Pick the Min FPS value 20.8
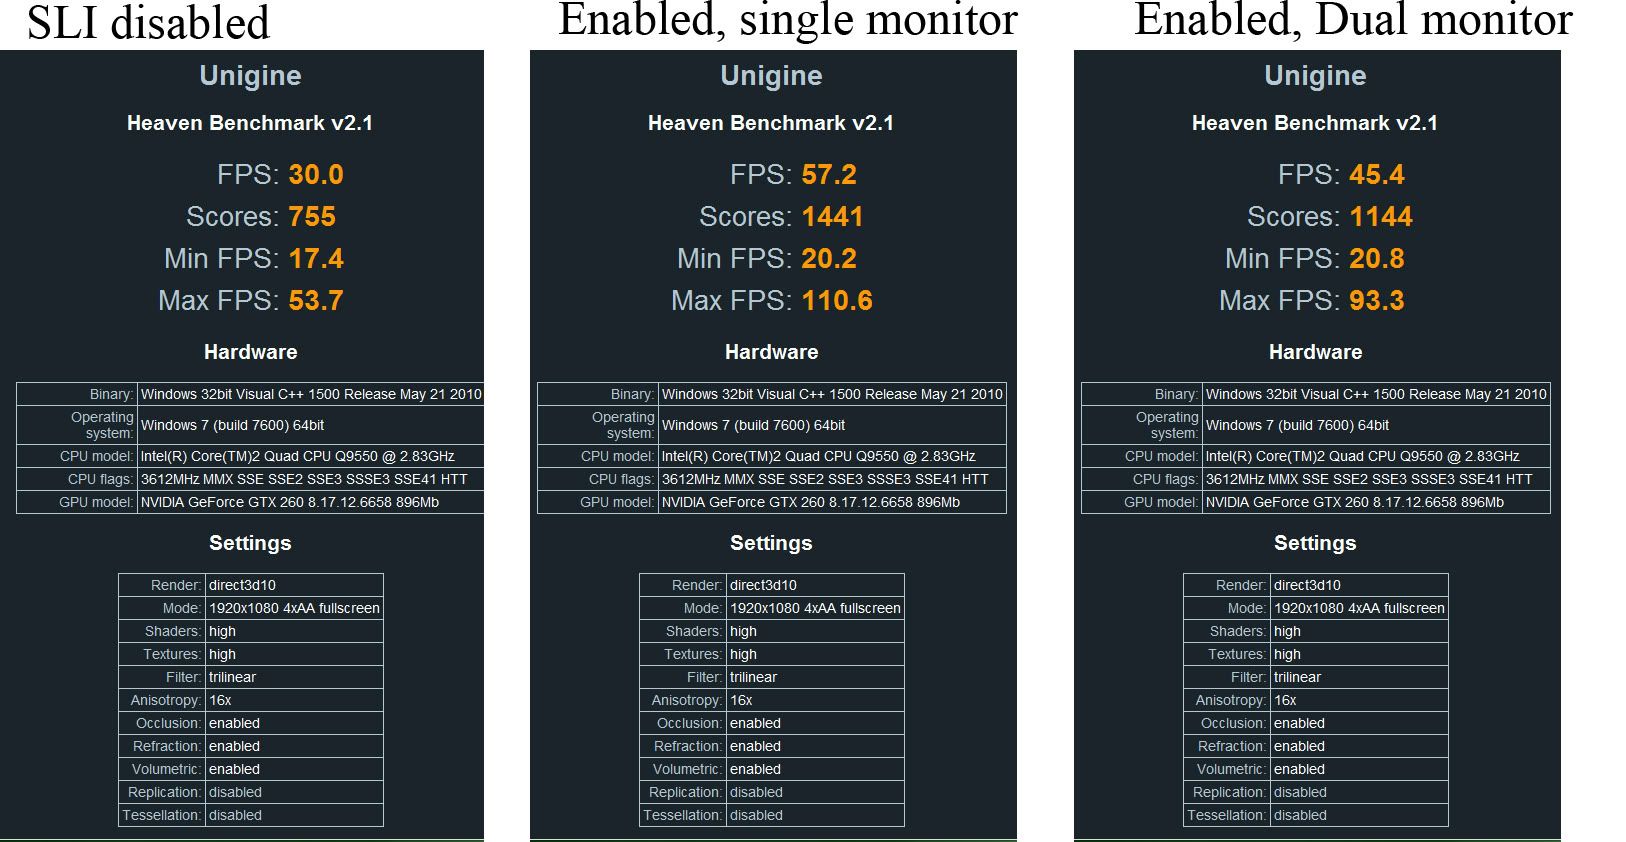The image size is (1626, 842). click(x=1377, y=258)
